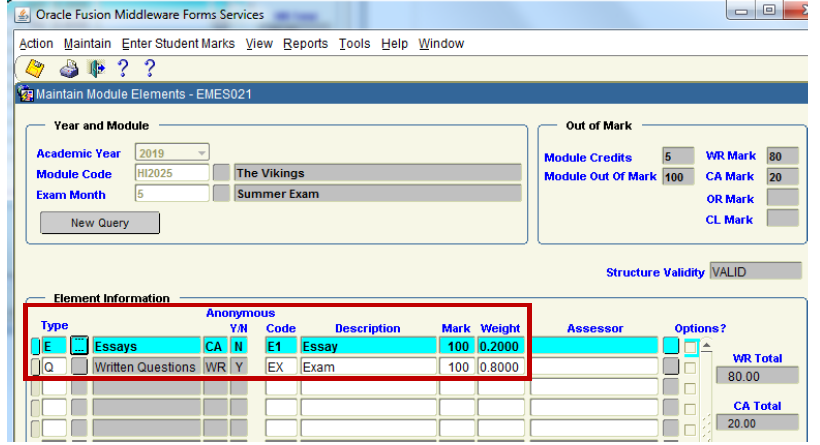This screenshot has width=820, height=445.
Task: Click the Maintain Module Elements window icon
Action: (27, 94)
